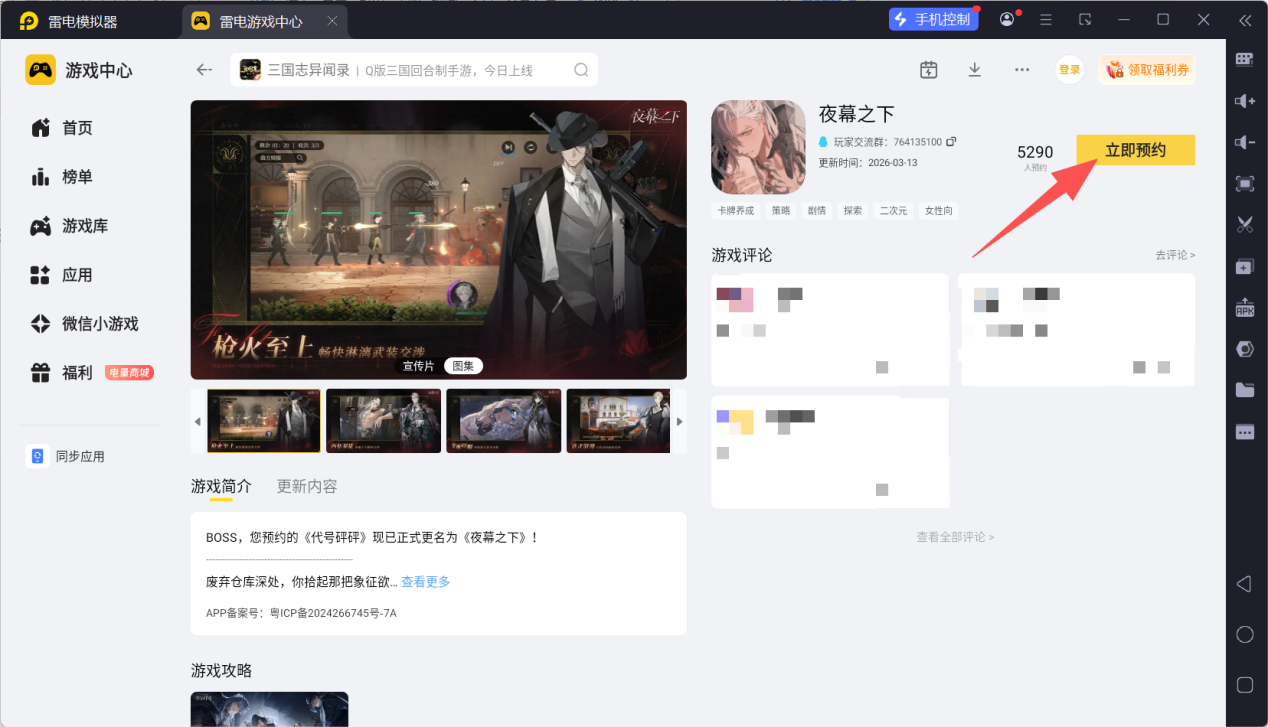Switch to the 宣传片 media tab
The width and height of the screenshot is (1268, 727).
pos(418,366)
